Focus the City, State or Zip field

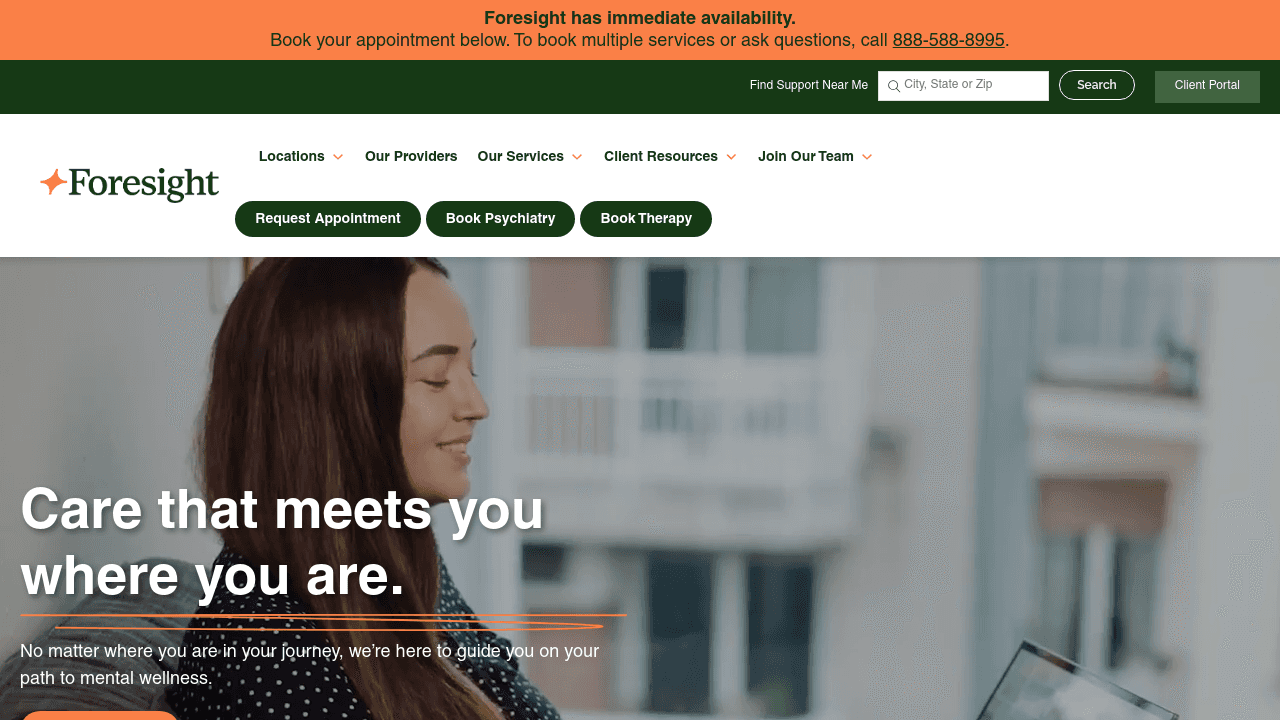pyautogui.click(x=963, y=86)
